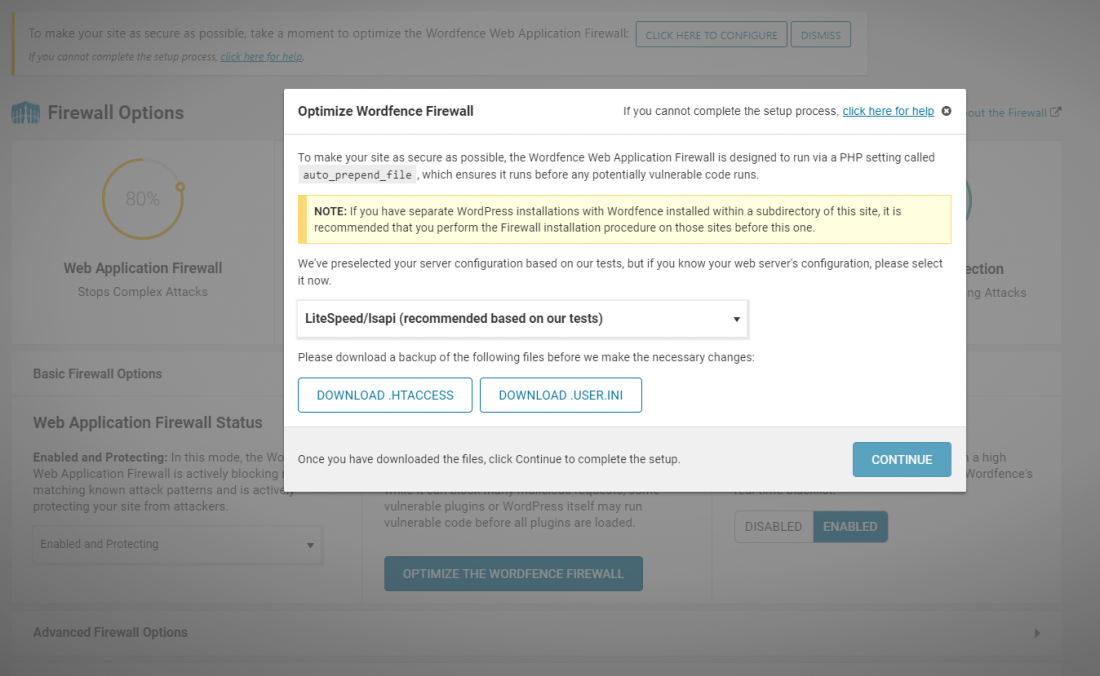Image resolution: width=1100 pixels, height=676 pixels.
Task: Download the .user.ini backup file
Action: [x=561, y=395]
